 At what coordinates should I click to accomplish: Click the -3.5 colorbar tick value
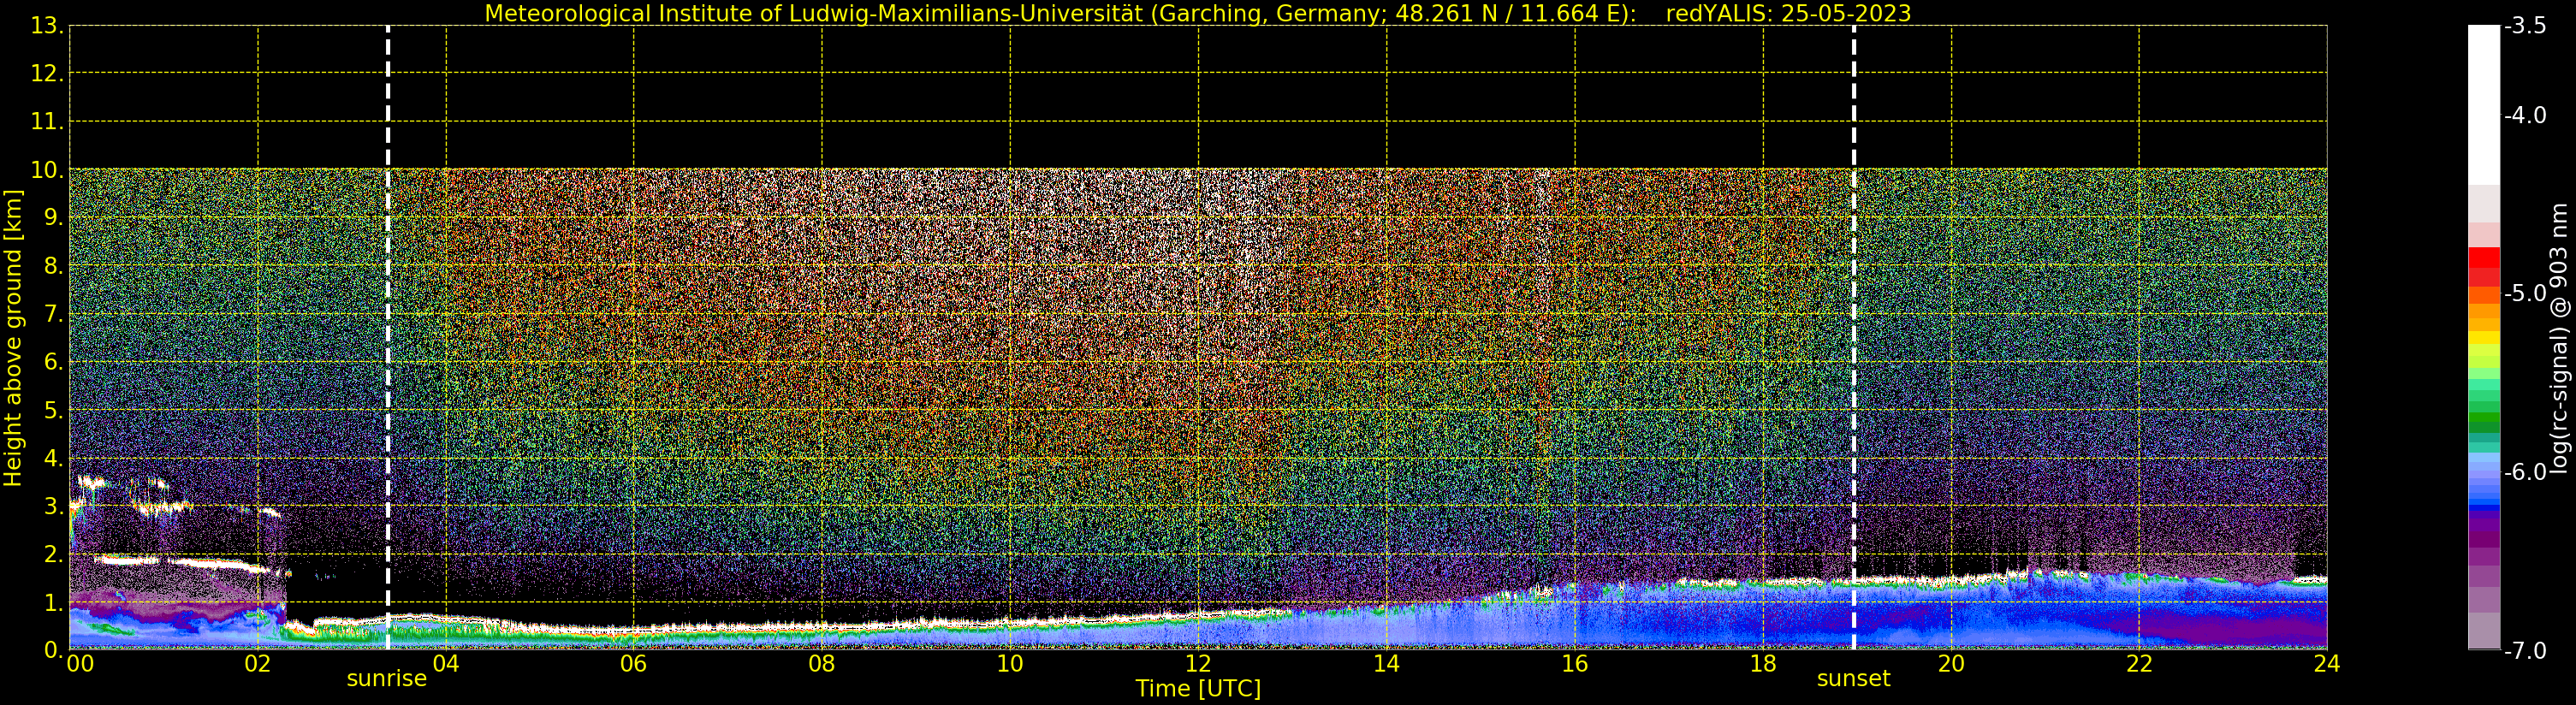[2525, 26]
